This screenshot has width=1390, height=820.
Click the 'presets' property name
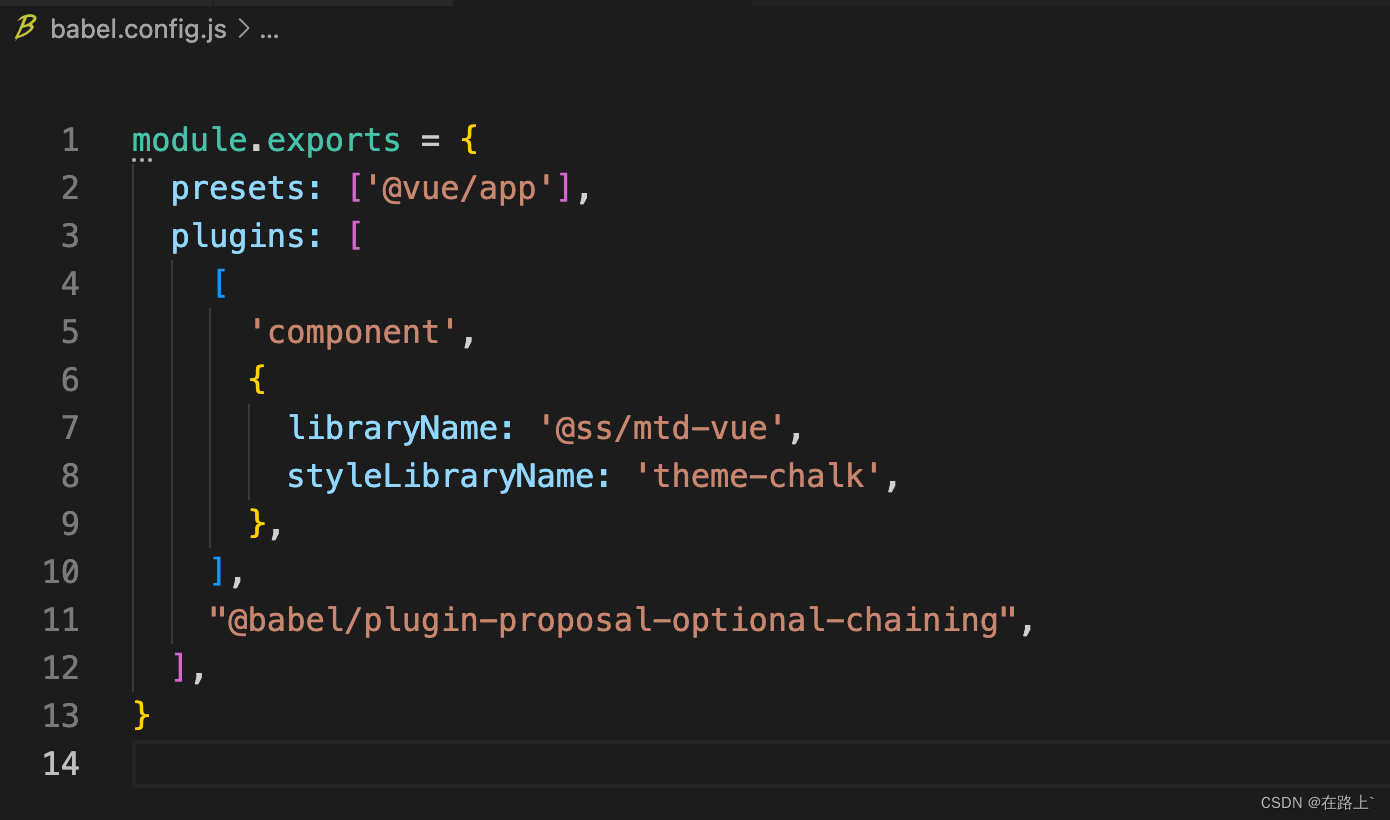pyautogui.click(x=237, y=188)
